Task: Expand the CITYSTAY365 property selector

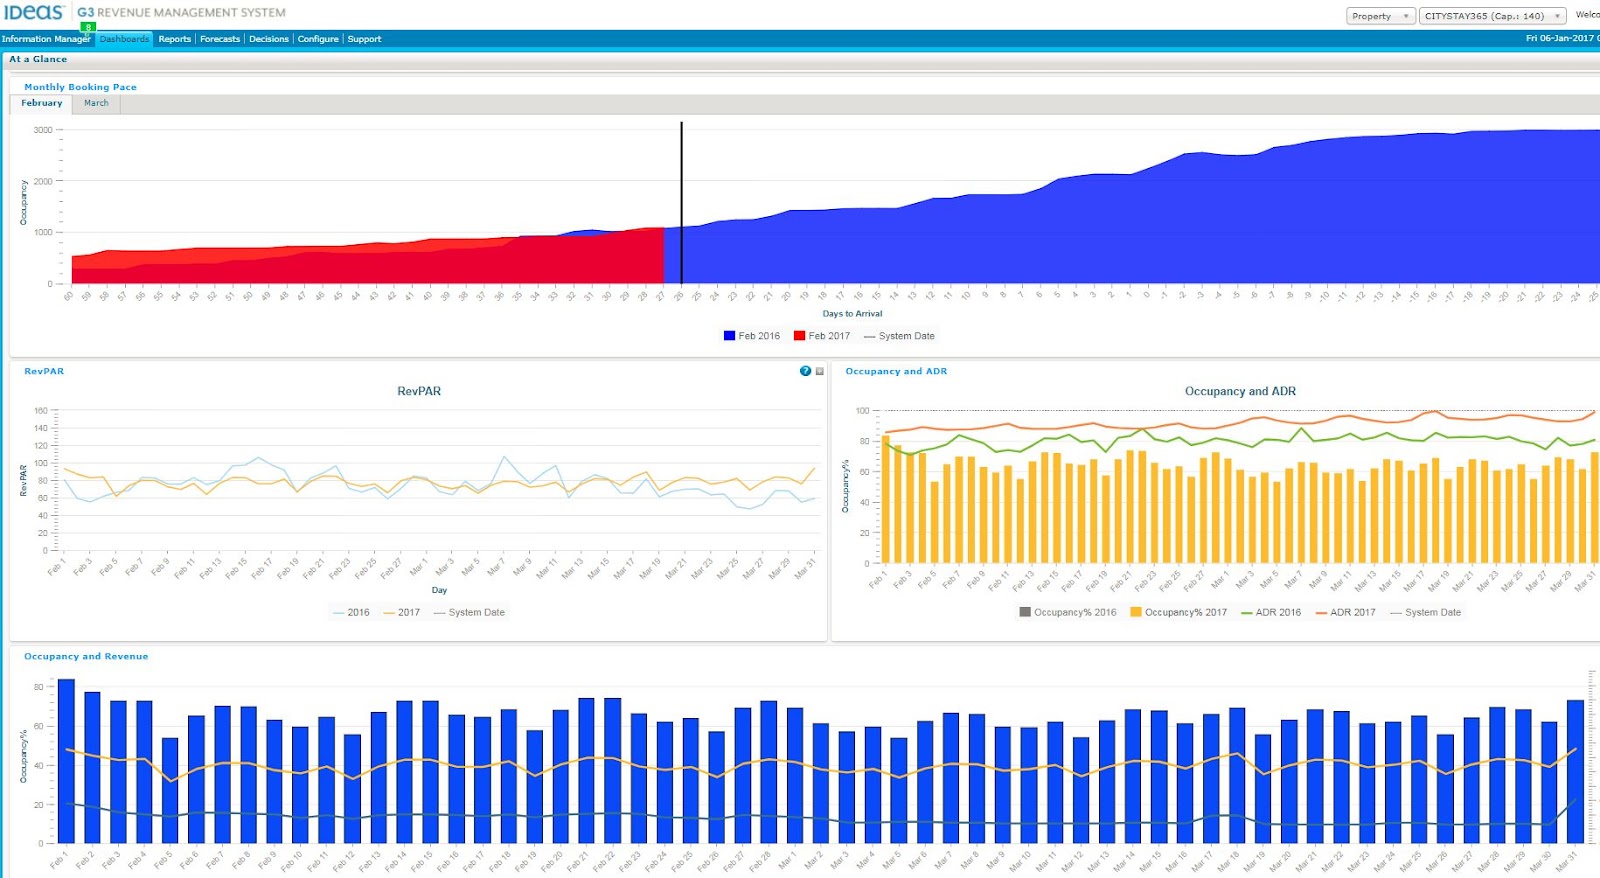Action: click(1492, 16)
